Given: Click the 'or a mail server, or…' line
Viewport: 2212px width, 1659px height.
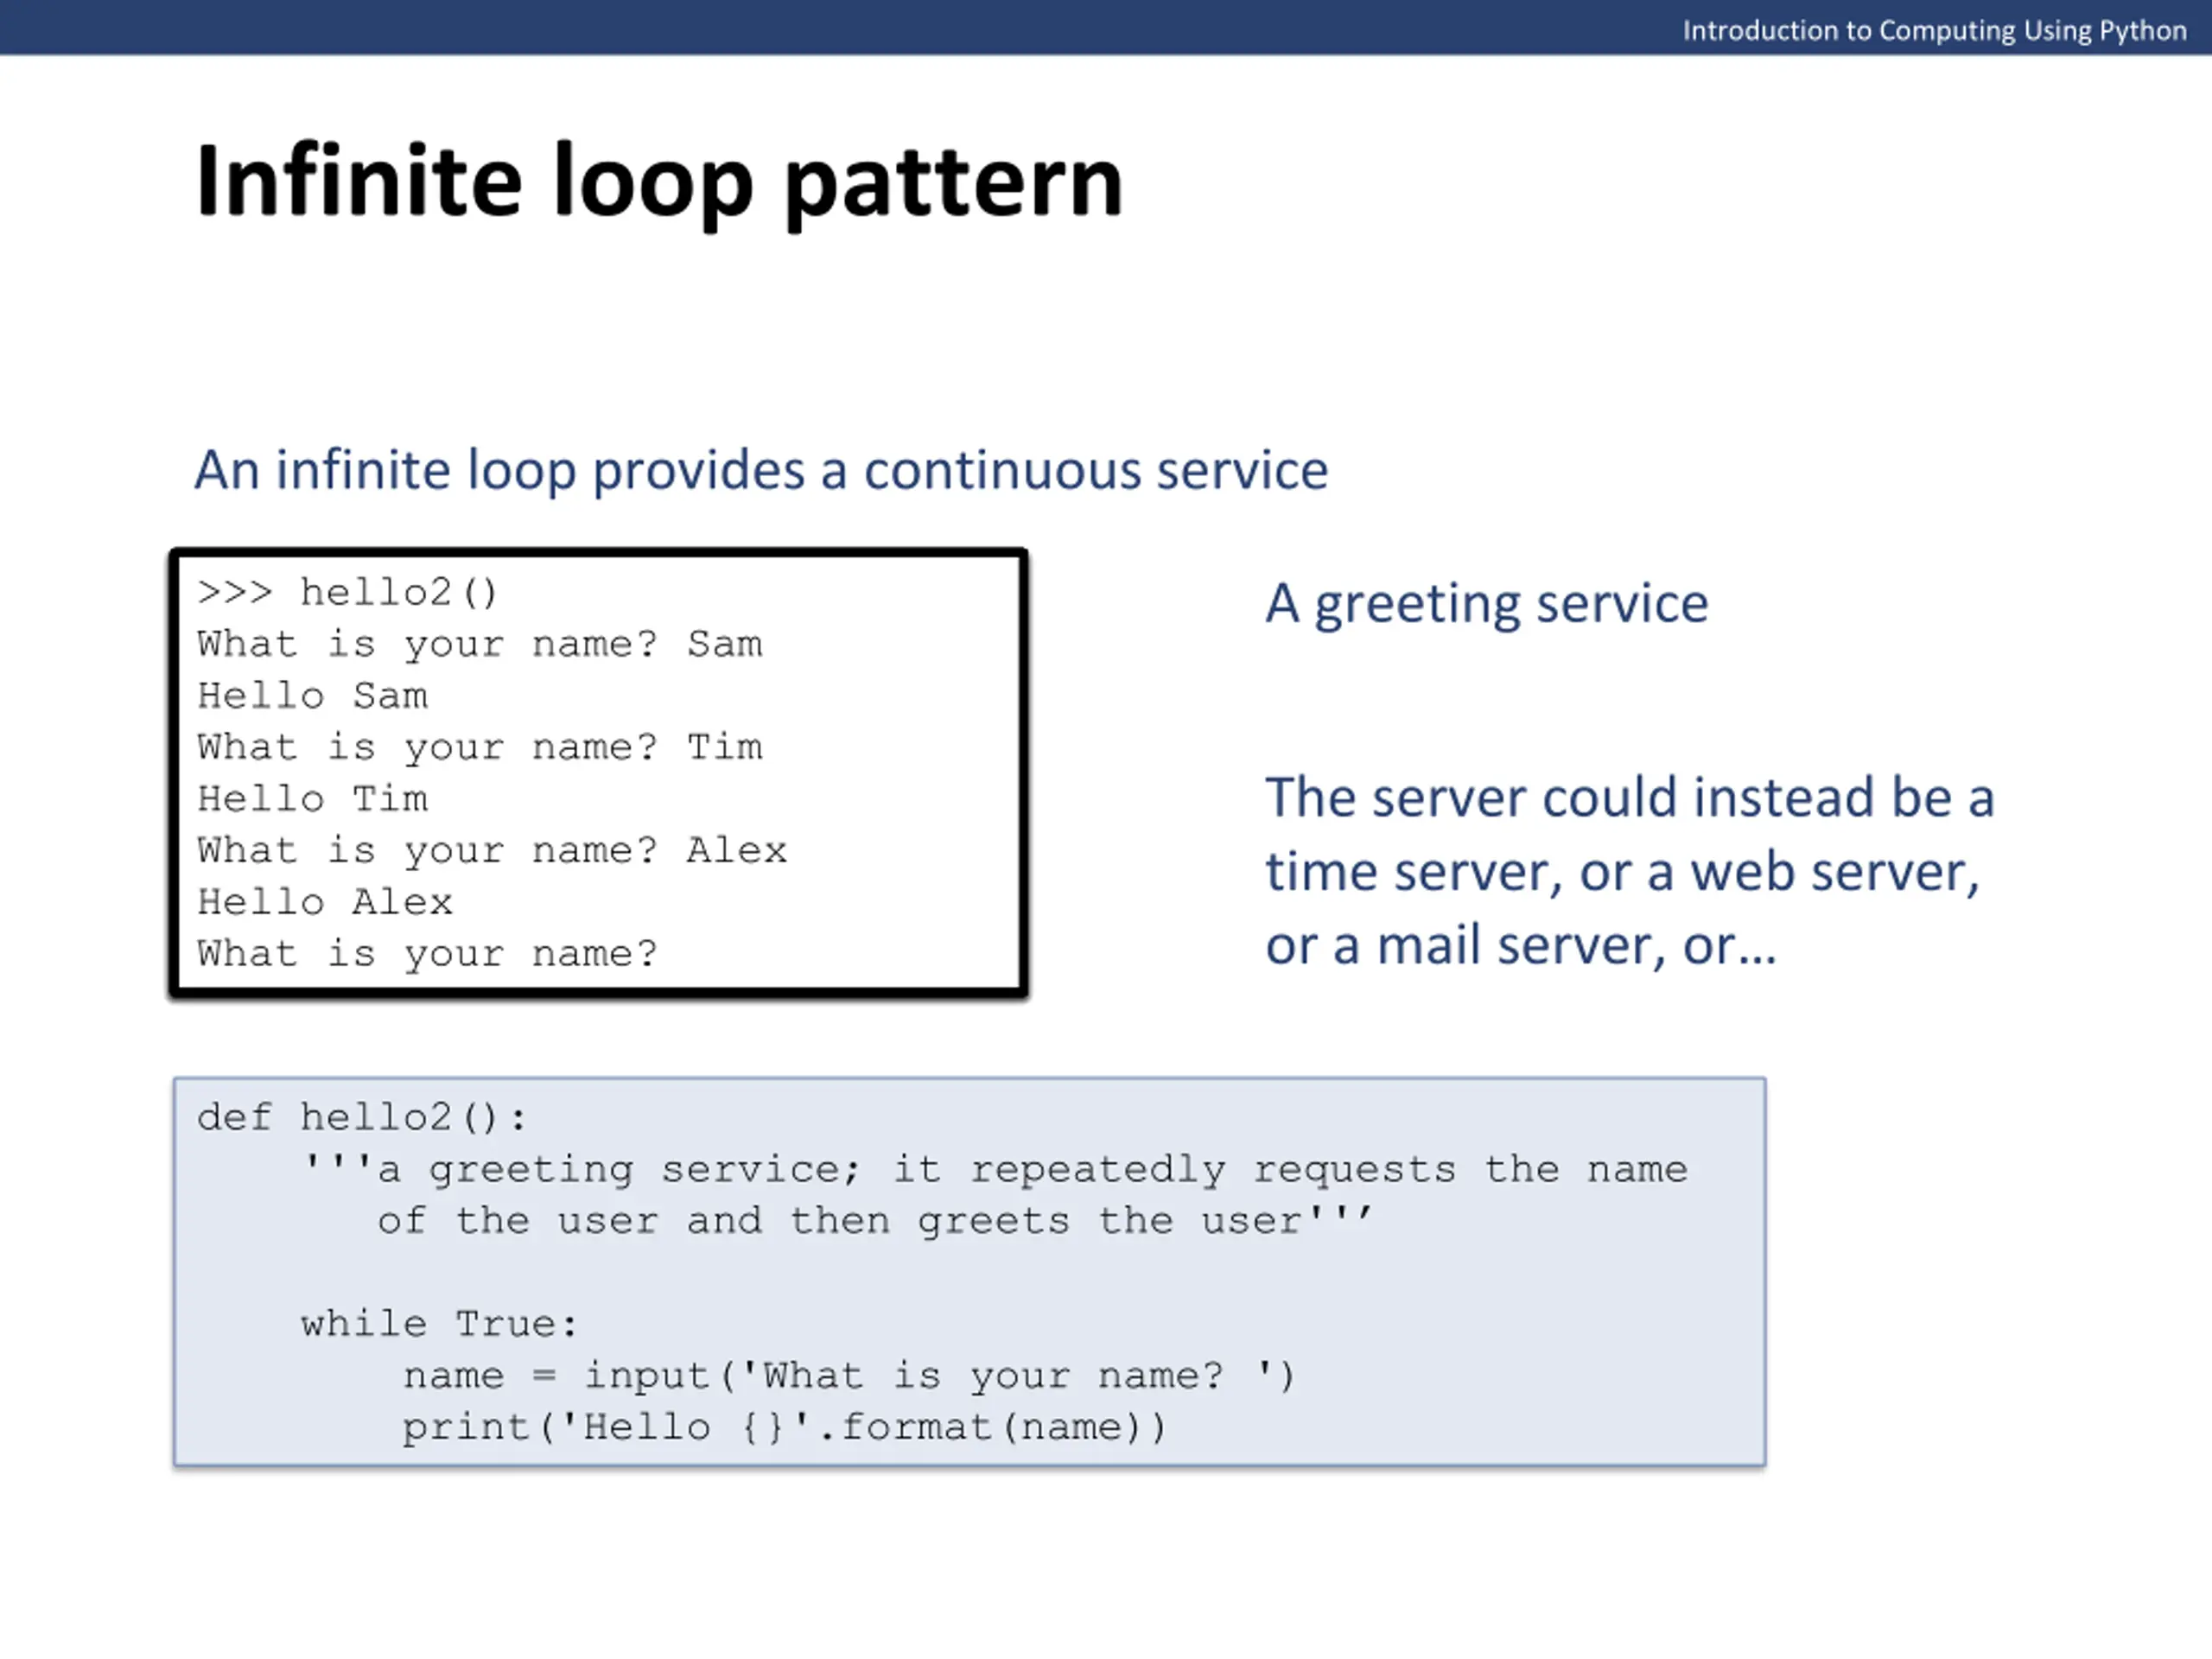Looking at the screenshot, I should click(1521, 946).
